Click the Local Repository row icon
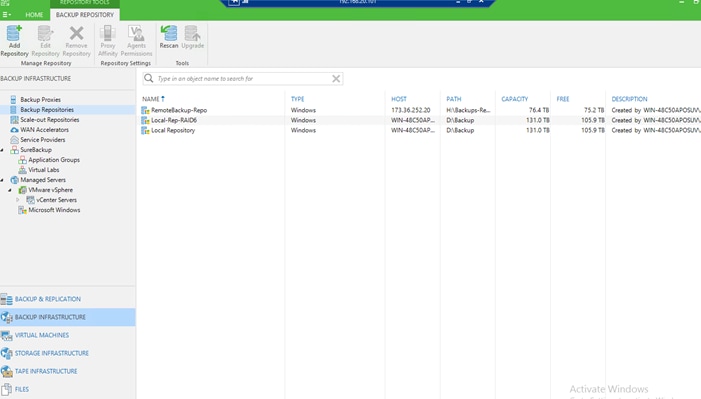Viewport: 701px width, 399px height. click(x=145, y=130)
